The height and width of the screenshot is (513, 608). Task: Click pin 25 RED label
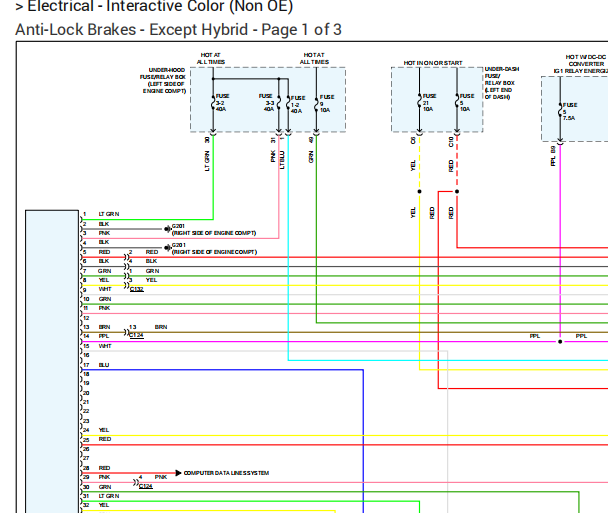pos(105,439)
